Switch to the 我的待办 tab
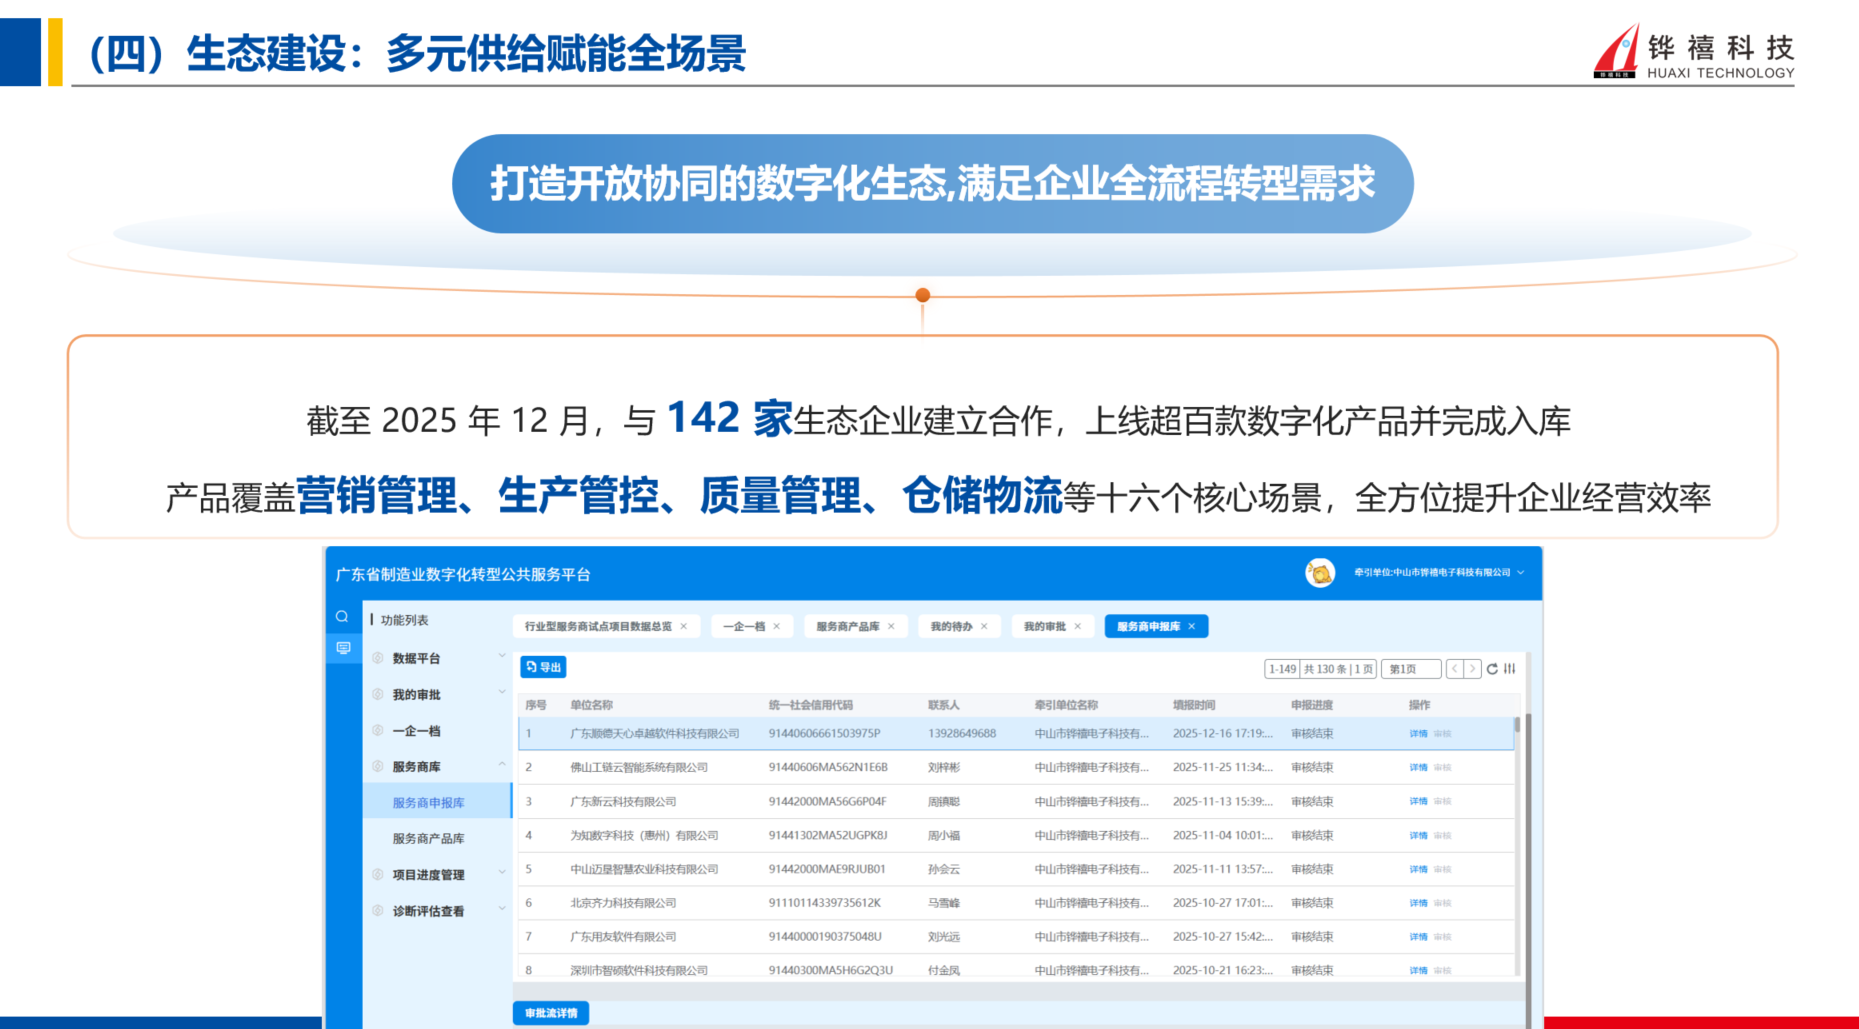This screenshot has width=1859, height=1029. pyautogui.click(x=956, y=626)
